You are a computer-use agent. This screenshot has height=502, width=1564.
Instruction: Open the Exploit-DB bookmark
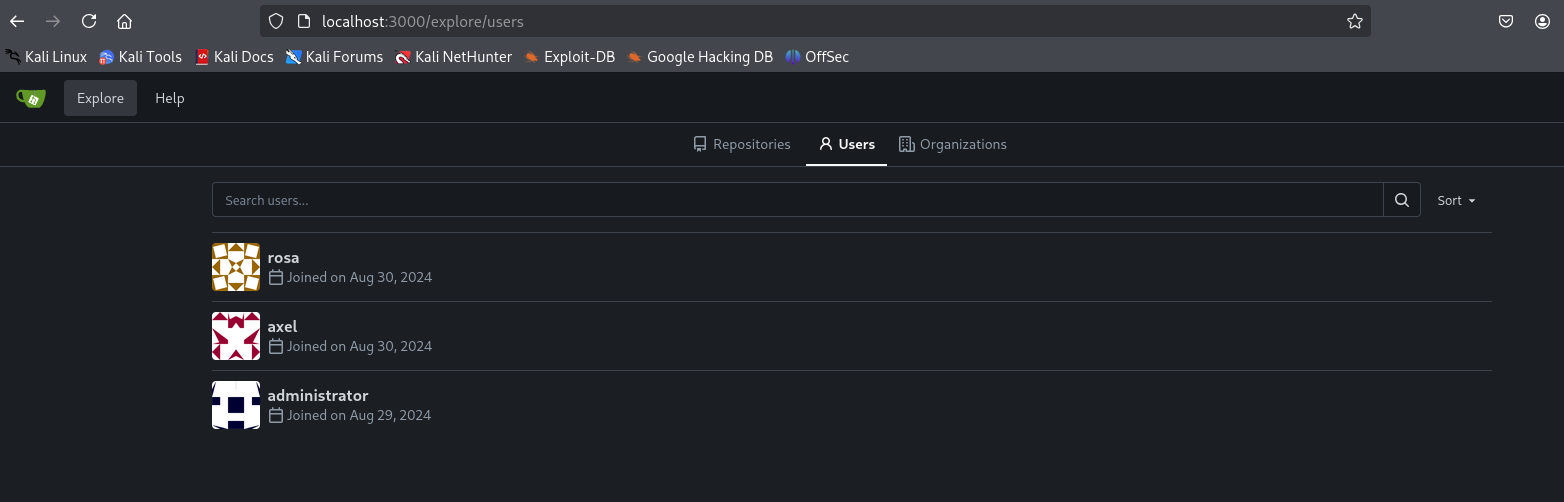point(569,57)
